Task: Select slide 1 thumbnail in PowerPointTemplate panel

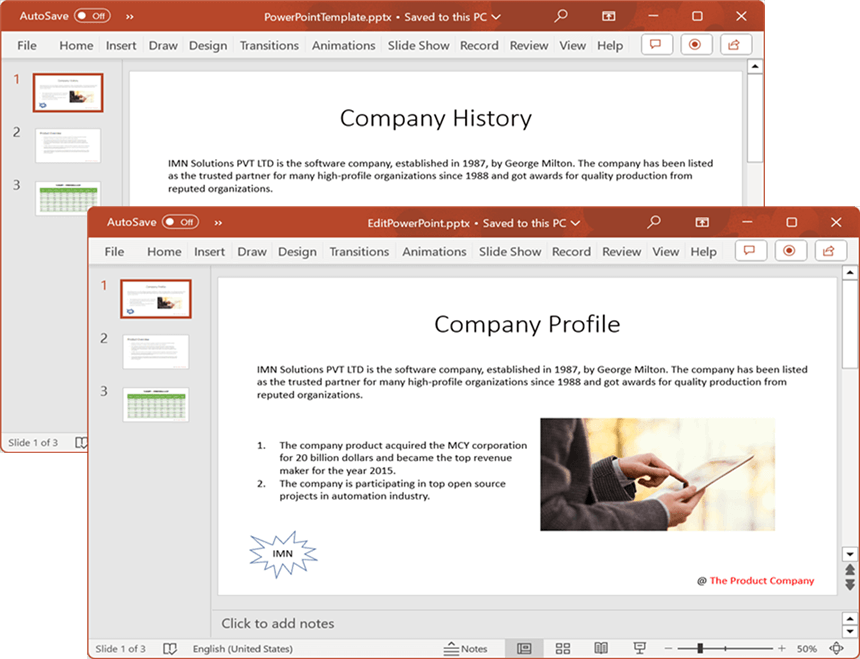Action: (x=68, y=93)
